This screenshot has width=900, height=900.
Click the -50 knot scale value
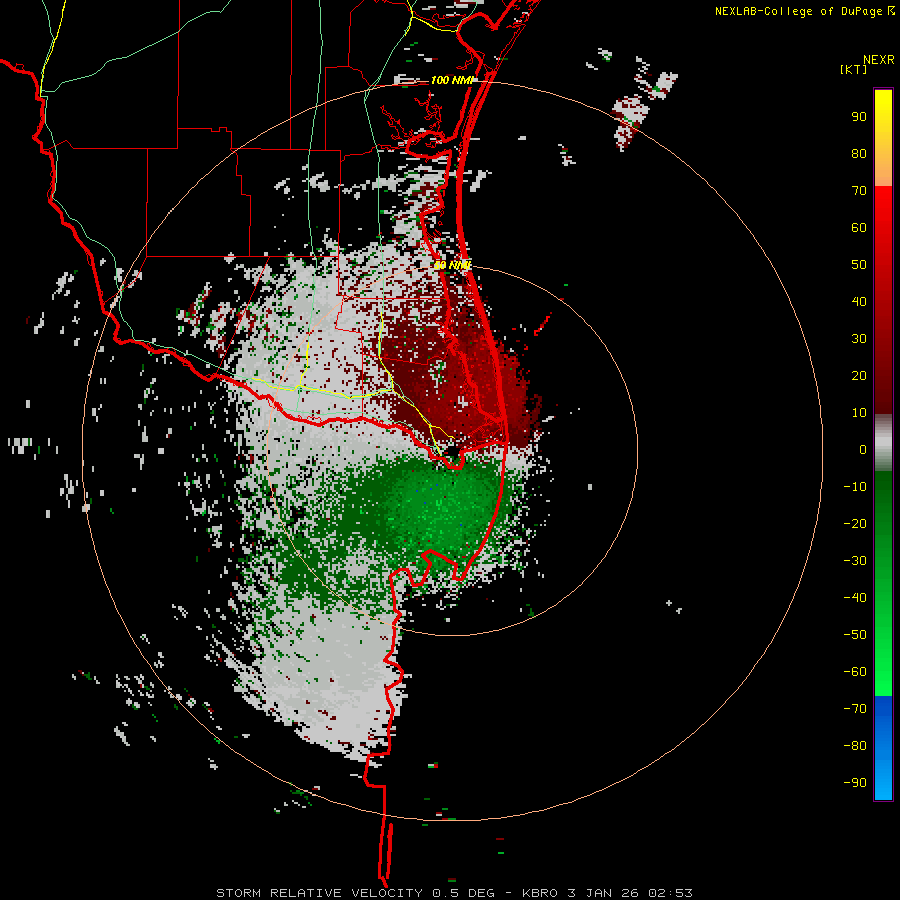click(855, 635)
